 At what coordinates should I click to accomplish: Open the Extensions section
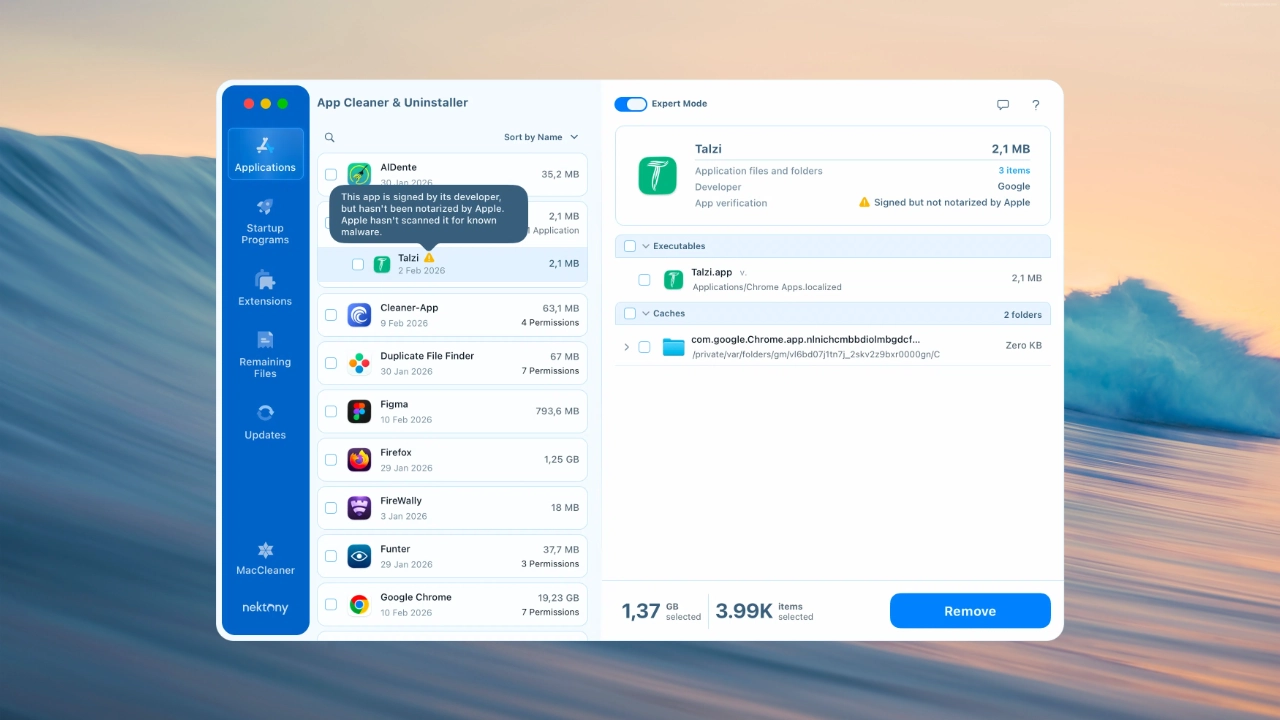pos(265,288)
